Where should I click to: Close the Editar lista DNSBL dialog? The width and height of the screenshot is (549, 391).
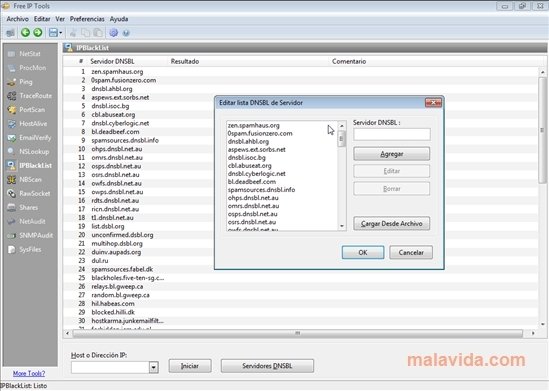433,103
